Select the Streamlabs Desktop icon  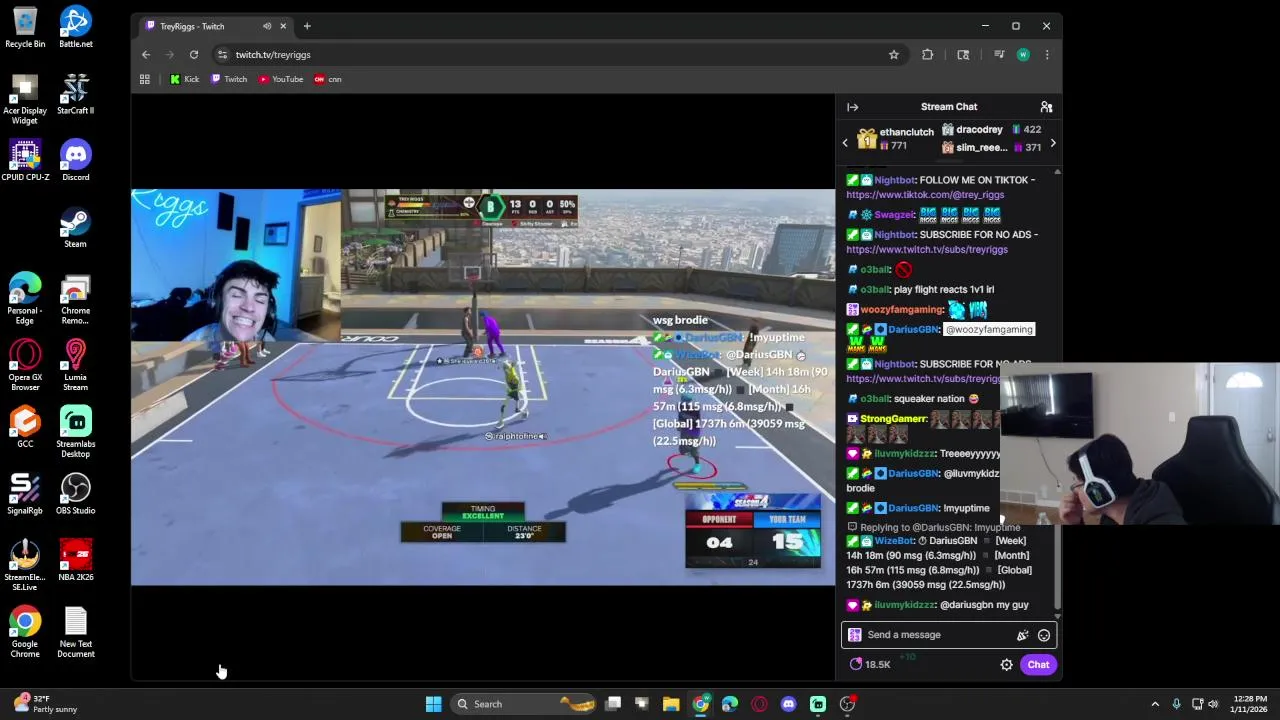pos(76,432)
